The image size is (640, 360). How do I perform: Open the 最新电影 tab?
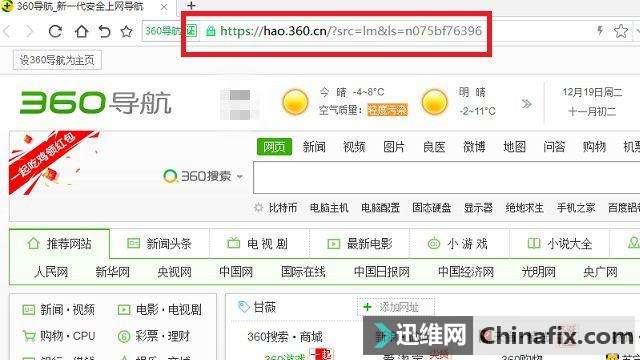pyautogui.click(x=359, y=244)
